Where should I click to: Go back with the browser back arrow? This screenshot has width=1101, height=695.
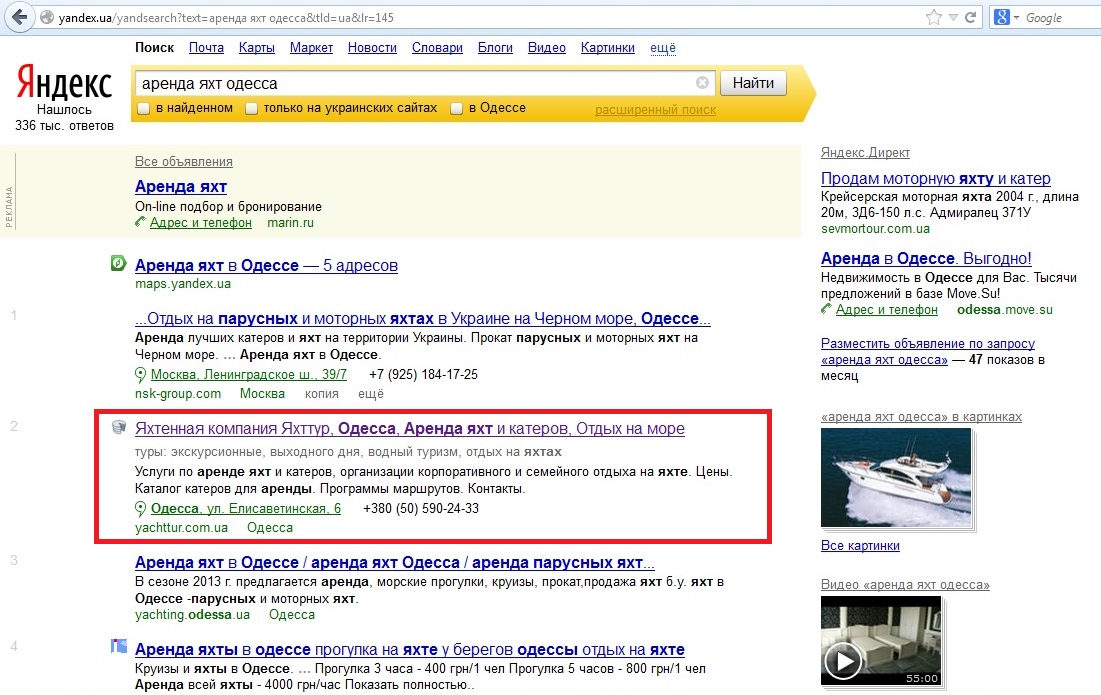pyautogui.click(x=20, y=17)
